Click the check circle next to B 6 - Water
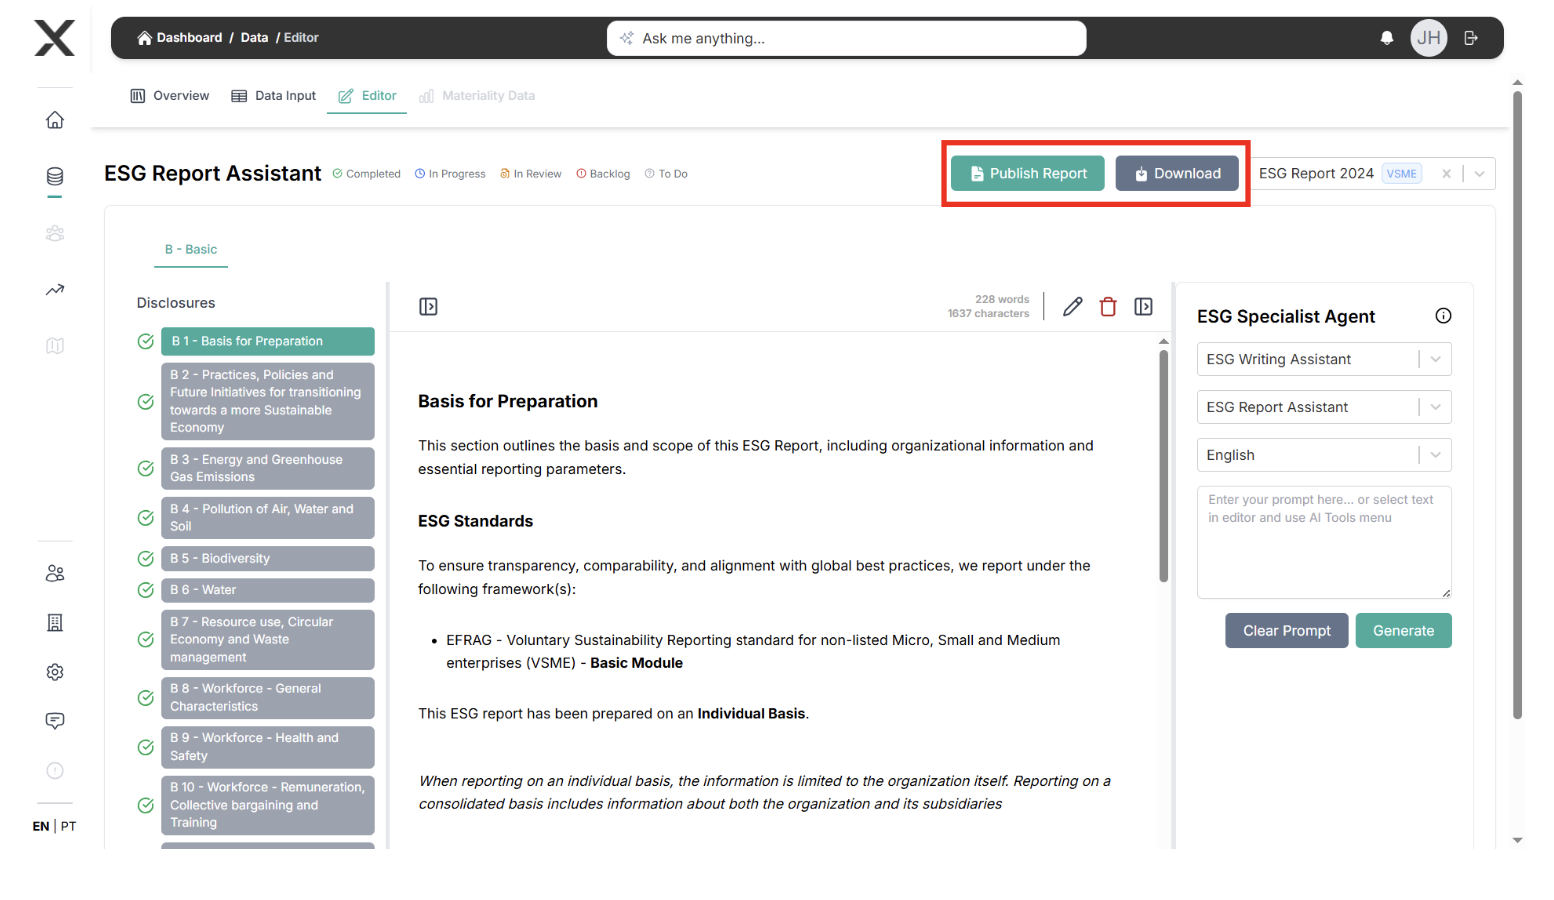Viewport: 1554px width, 900px height. tap(146, 590)
